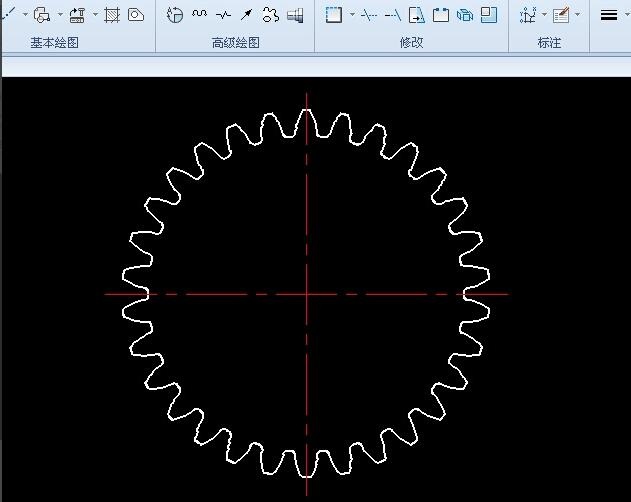Expand the bolt and ruler icon dropdown
Image resolution: width=631 pixels, height=502 pixels.
pos(95,15)
